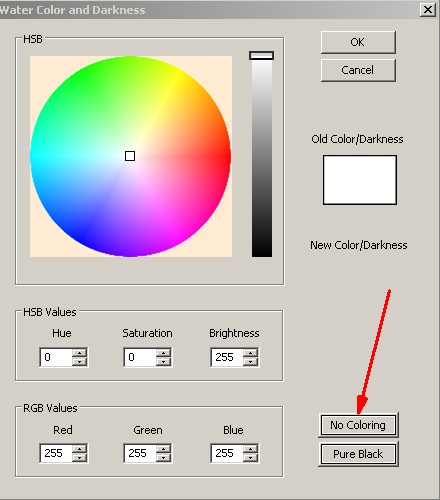Screen dimensions: 440x500
Task: Decrease the Saturation spinner value
Action: click(163, 362)
